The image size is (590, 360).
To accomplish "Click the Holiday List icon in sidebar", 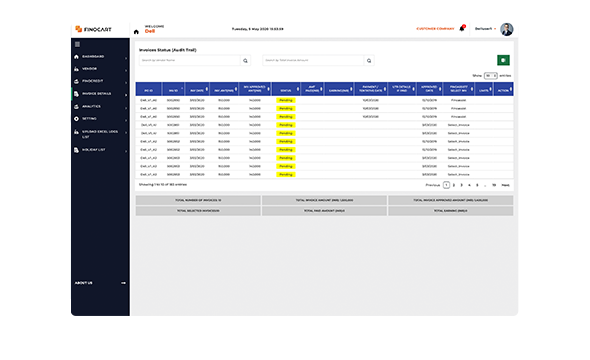I will (76, 150).
